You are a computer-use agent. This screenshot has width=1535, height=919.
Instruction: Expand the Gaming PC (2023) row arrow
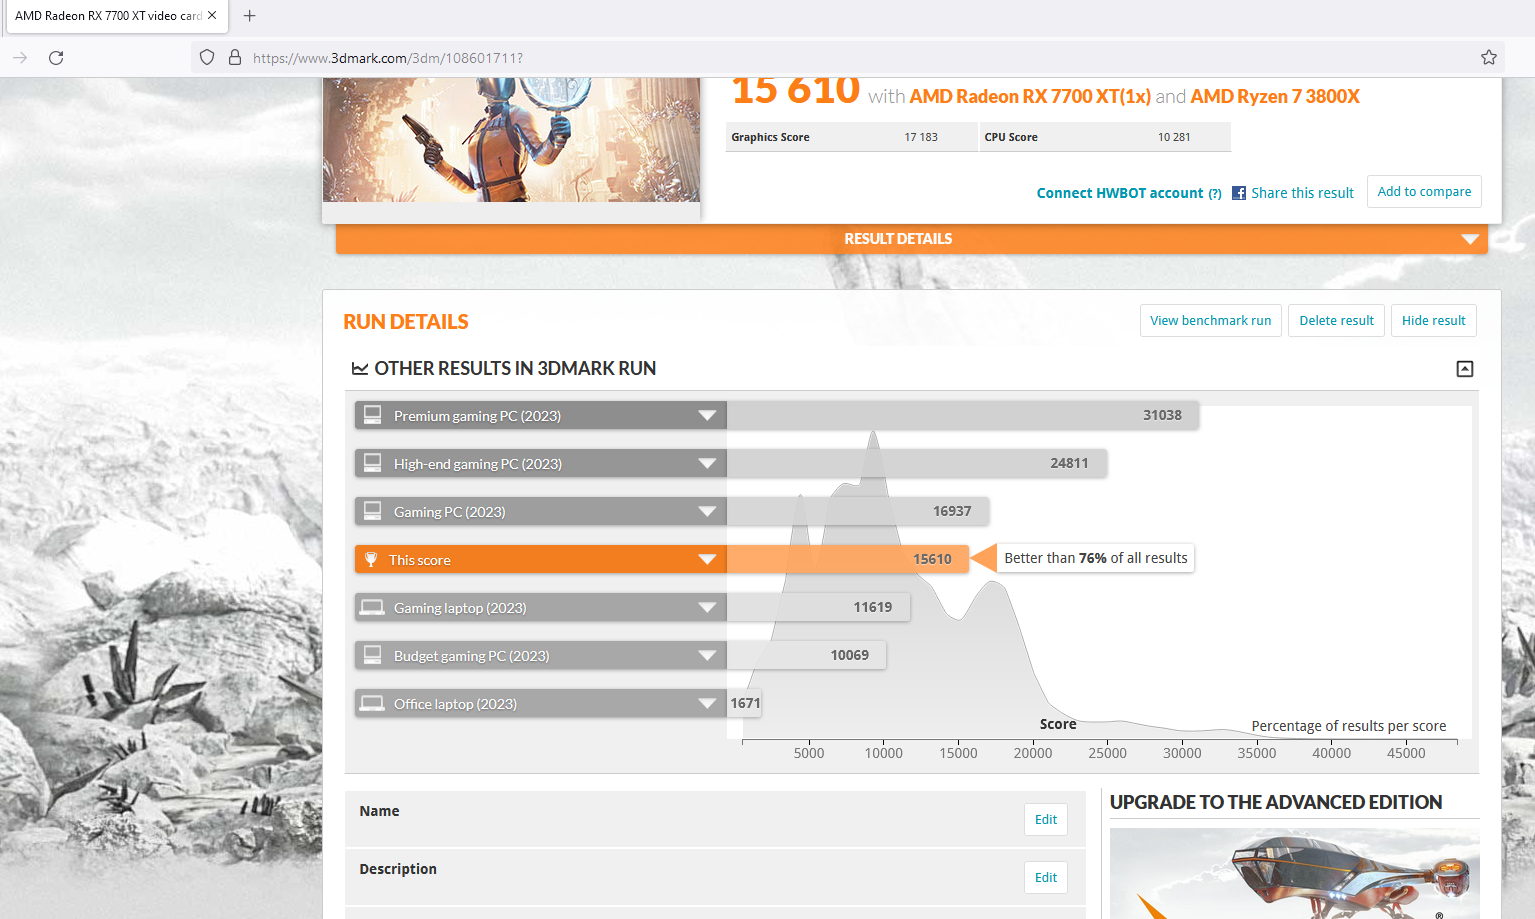point(707,511)
